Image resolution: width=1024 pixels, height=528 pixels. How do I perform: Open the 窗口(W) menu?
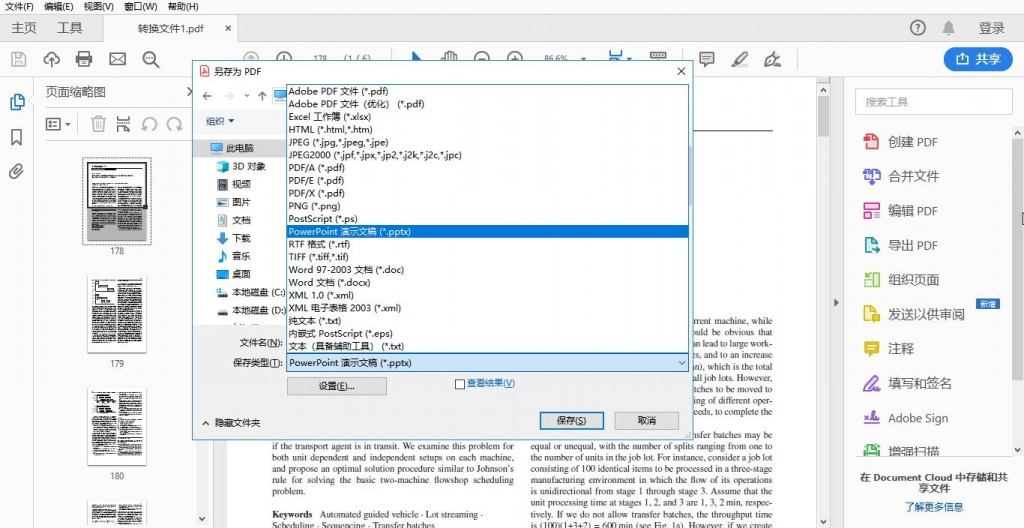(140, 7)
